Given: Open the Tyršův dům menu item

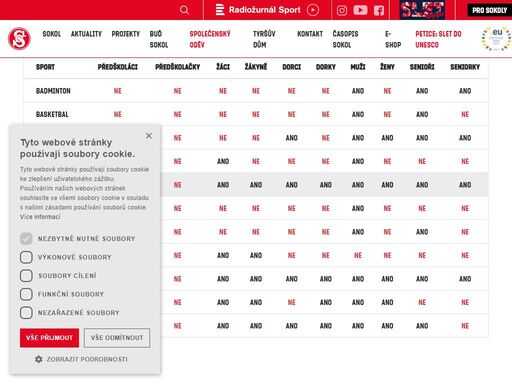Looking at the screenshot, I should [x=264, y=39].
